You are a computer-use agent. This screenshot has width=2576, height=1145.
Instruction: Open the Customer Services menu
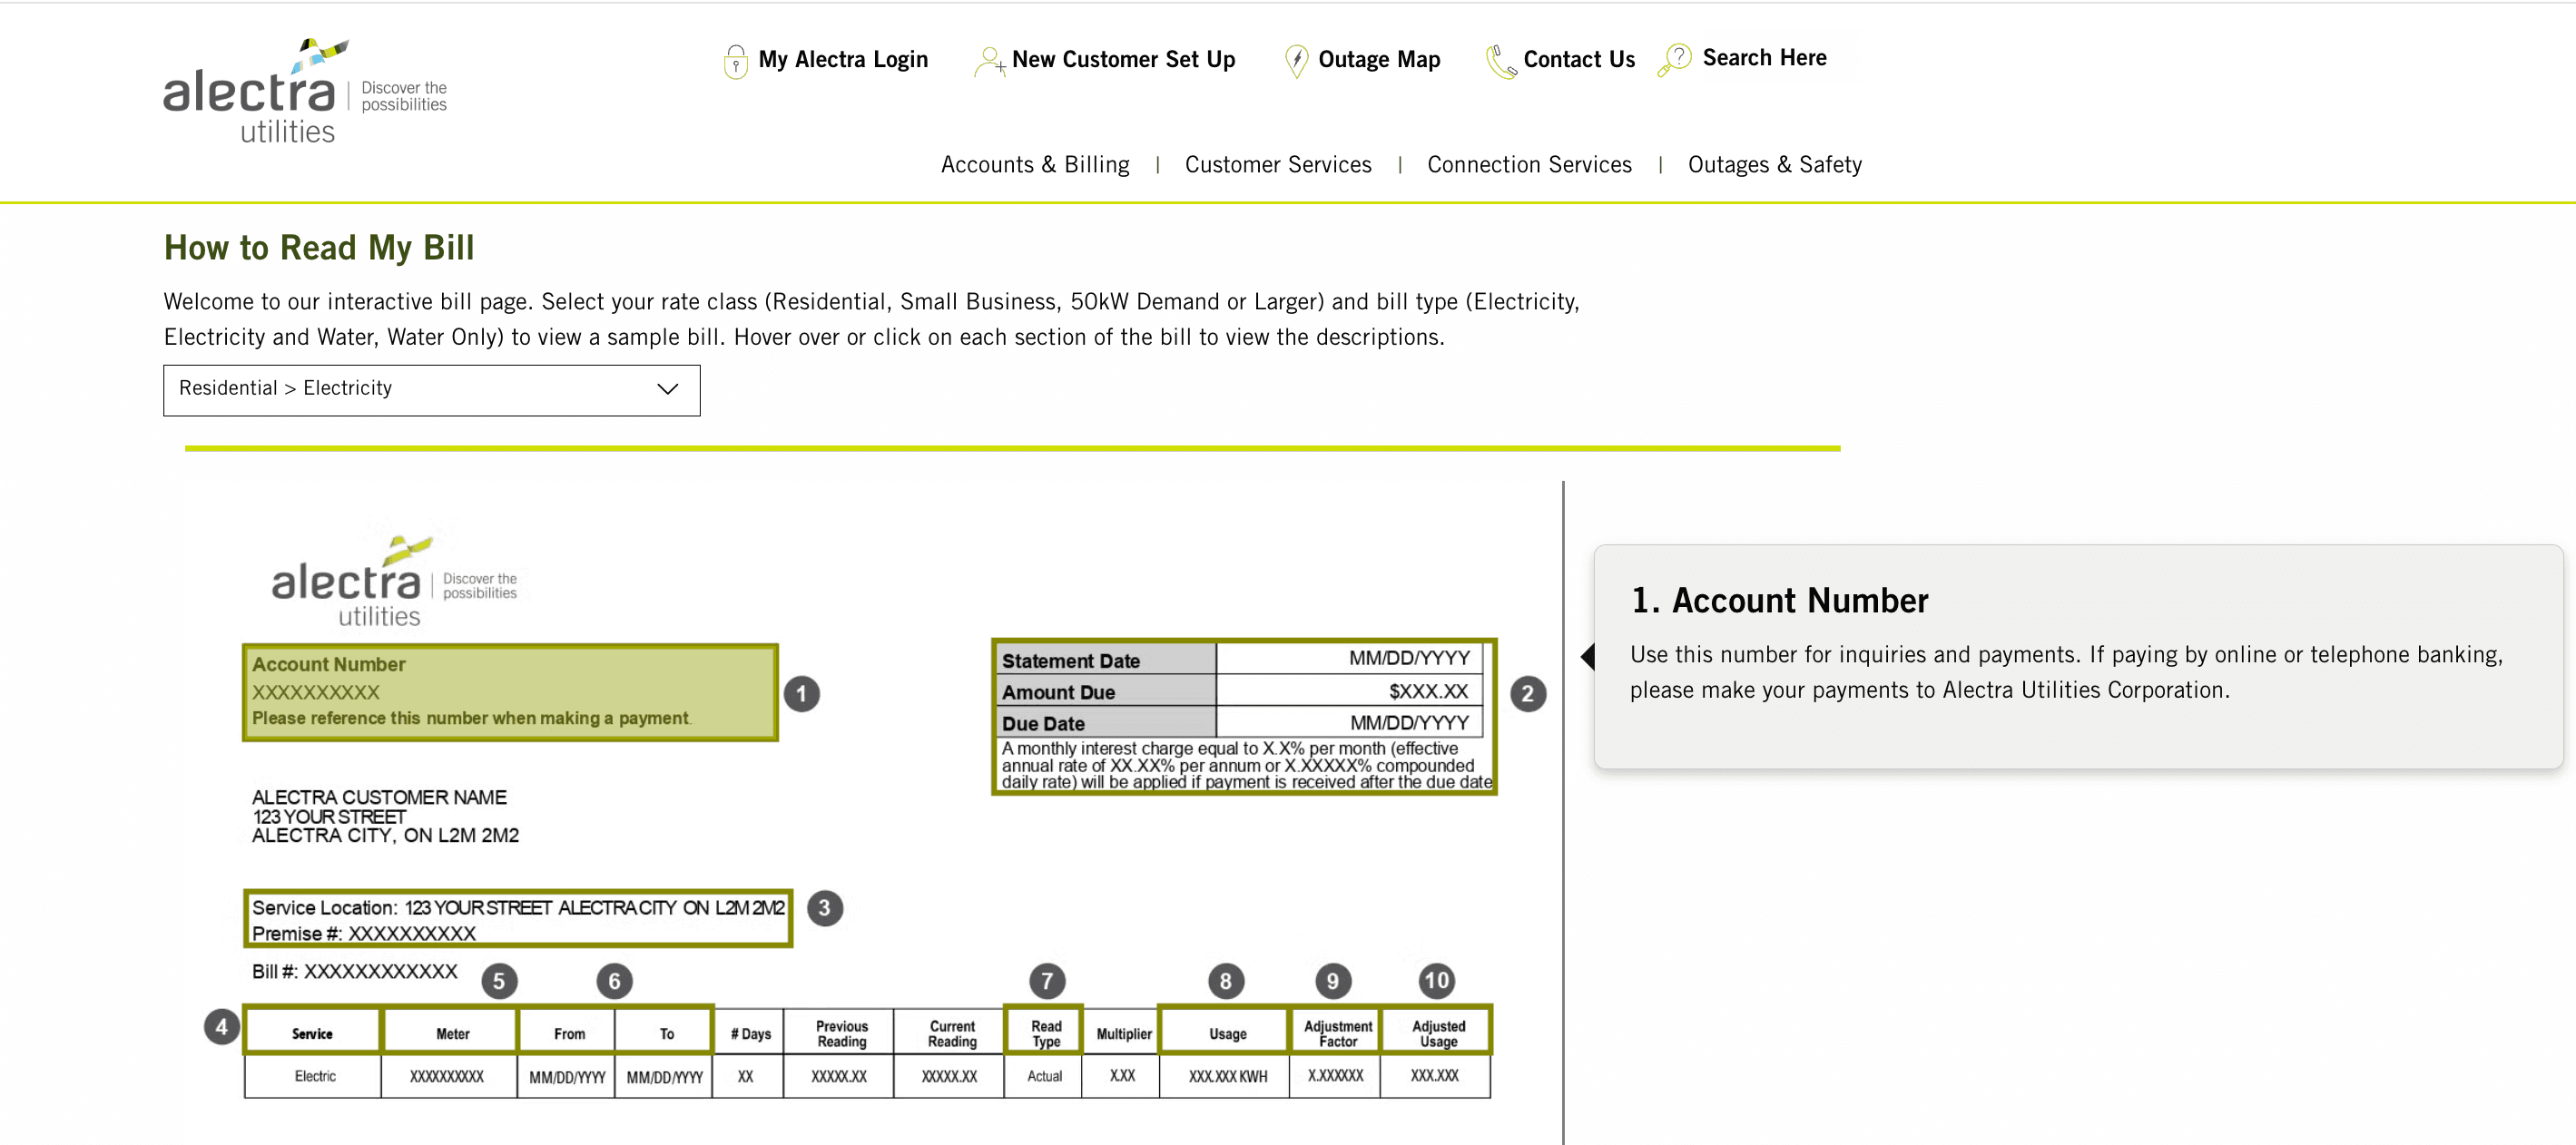coord(1277,165)
